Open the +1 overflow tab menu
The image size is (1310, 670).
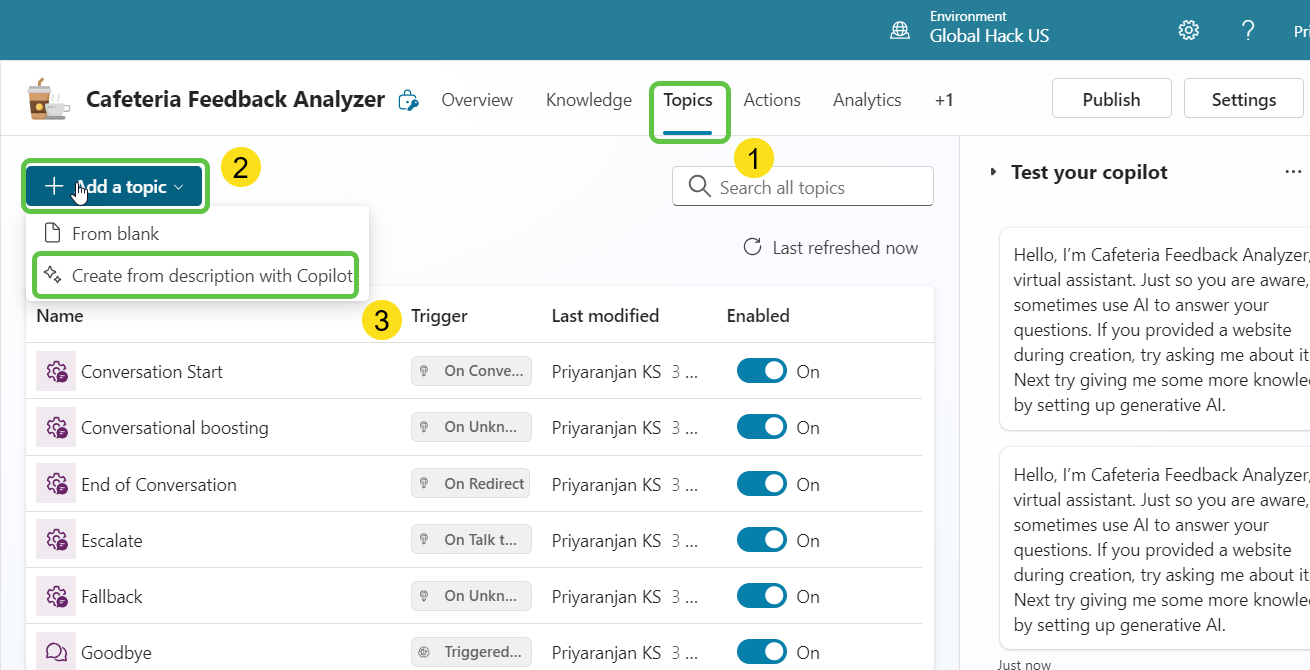pos(944,99)
